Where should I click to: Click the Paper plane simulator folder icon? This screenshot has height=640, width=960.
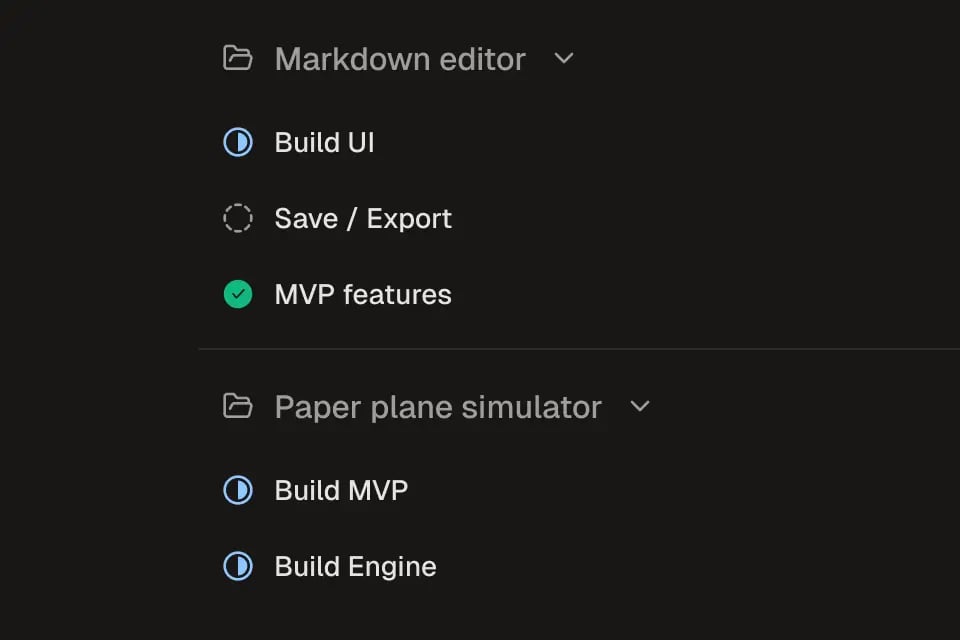pos(237,406)
